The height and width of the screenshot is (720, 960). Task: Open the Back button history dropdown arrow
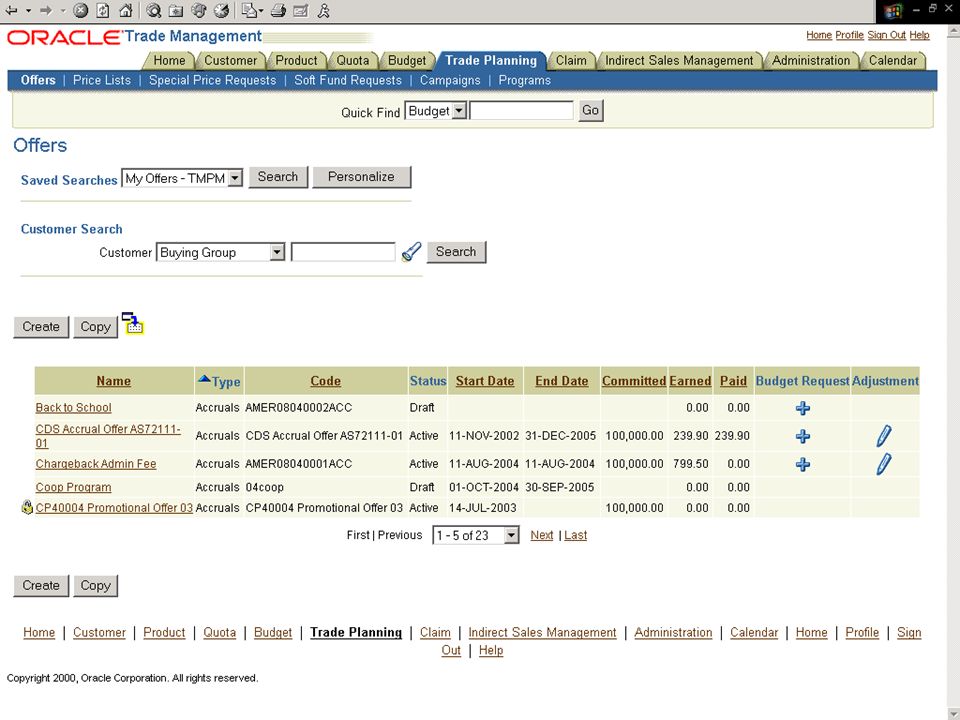coord(28,10)
